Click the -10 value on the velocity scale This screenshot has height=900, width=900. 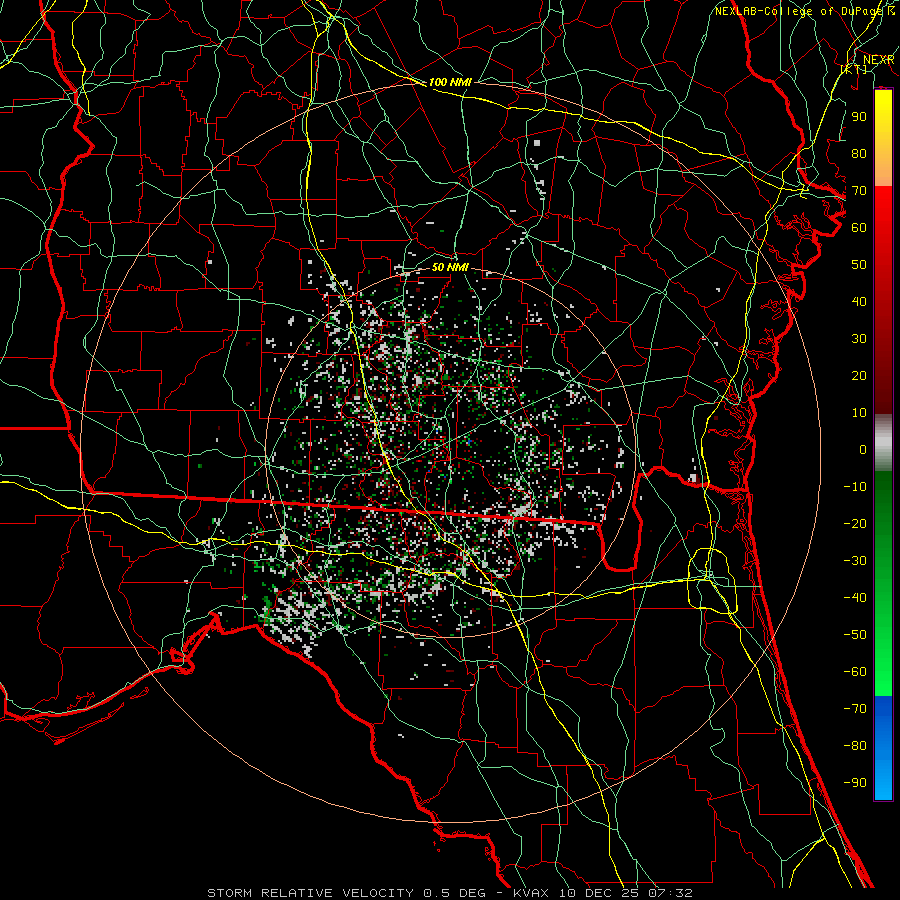coord(855,487)
